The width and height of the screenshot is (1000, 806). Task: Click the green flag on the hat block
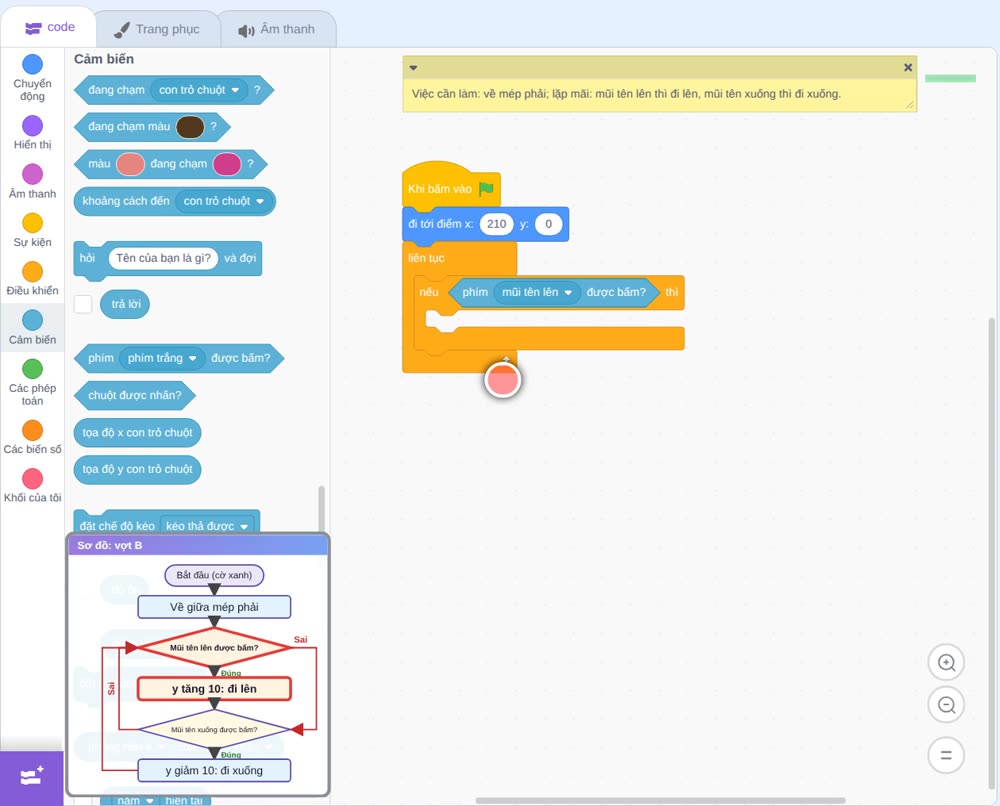coord(487,189)
